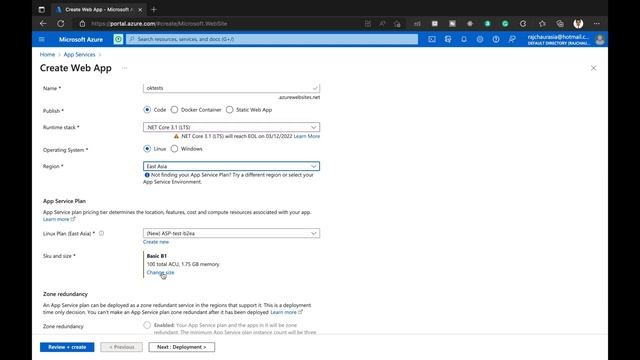Go back in the browser
Viewport: 640px width, 360px height.
tap(43, 24)
